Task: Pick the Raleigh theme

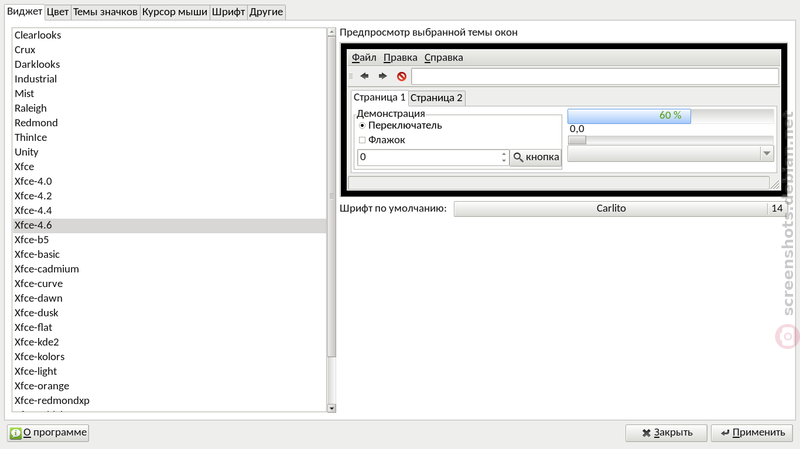Action: coord(169,108)
